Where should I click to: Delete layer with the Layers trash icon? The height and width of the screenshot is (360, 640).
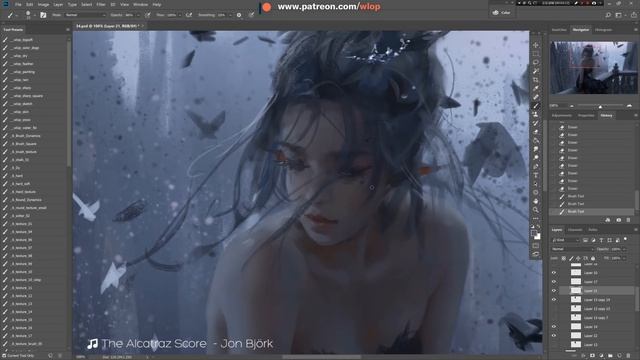click(x=629, y=356)
